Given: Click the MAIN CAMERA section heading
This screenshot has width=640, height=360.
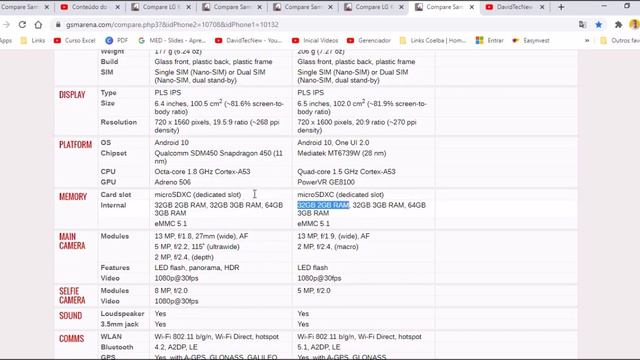Looking at the screenshot, I should [x=72, y=241].
